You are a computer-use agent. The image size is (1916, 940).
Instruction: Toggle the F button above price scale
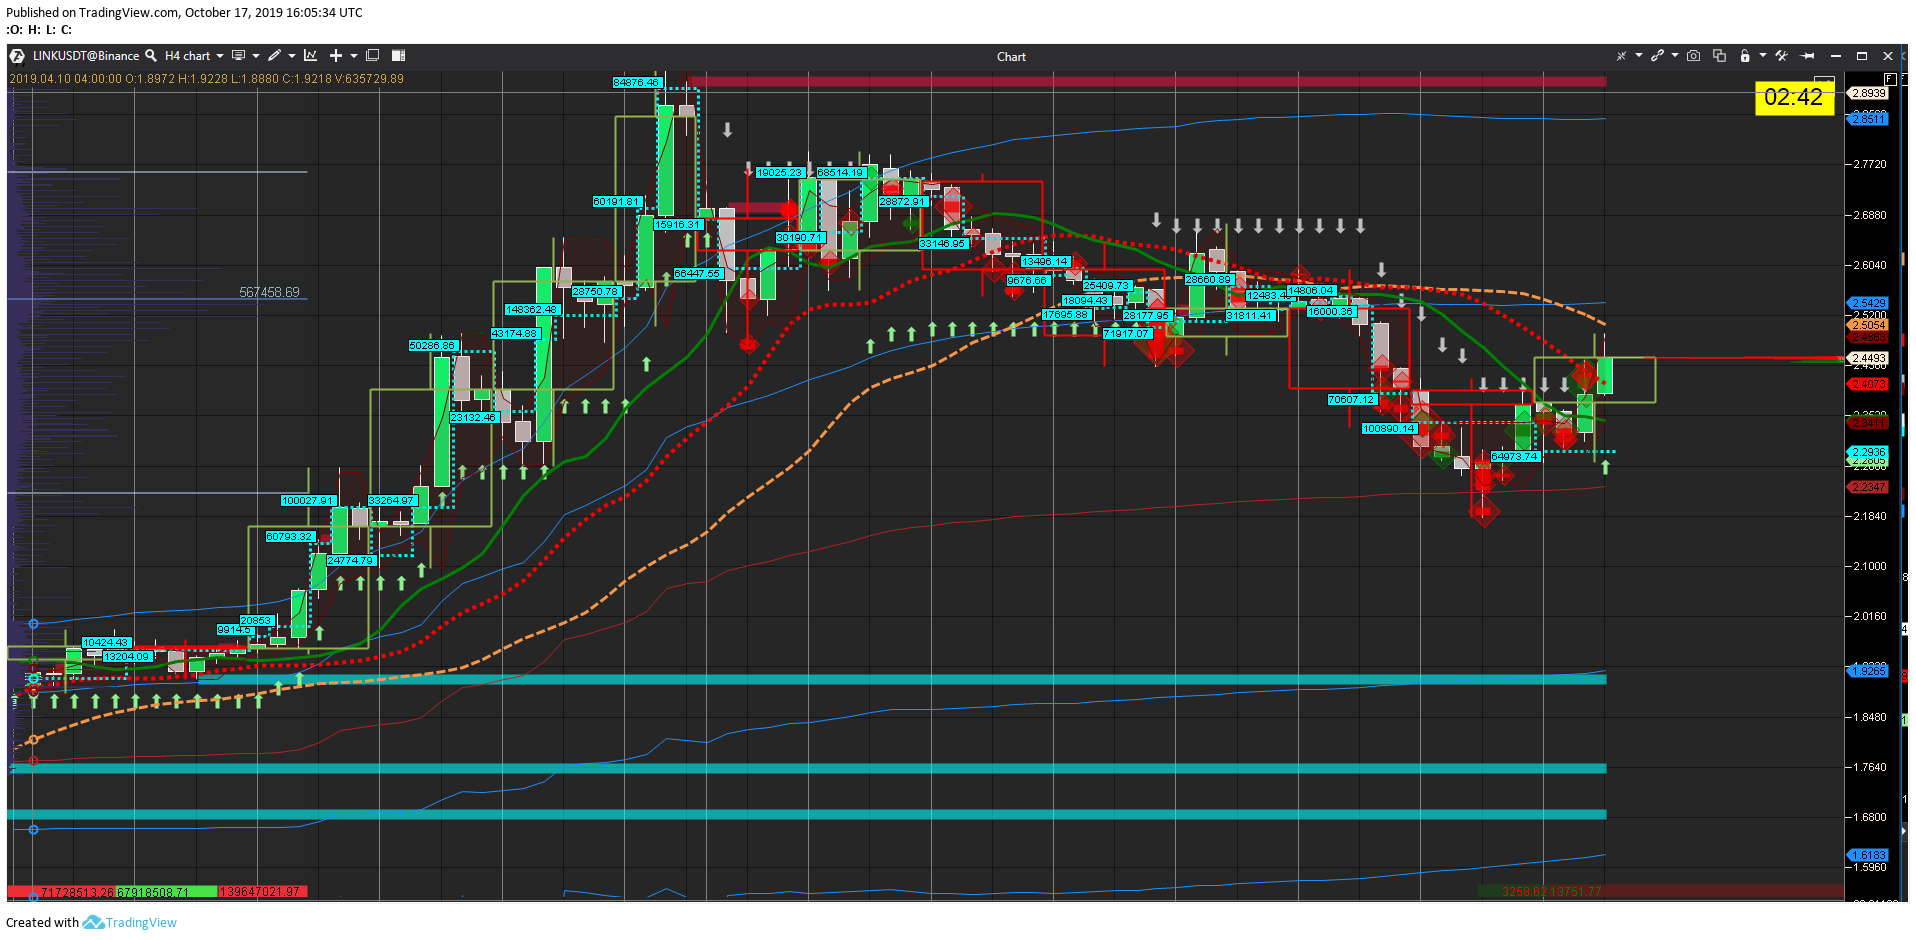pyautogui.click(x=1890, y=79)
